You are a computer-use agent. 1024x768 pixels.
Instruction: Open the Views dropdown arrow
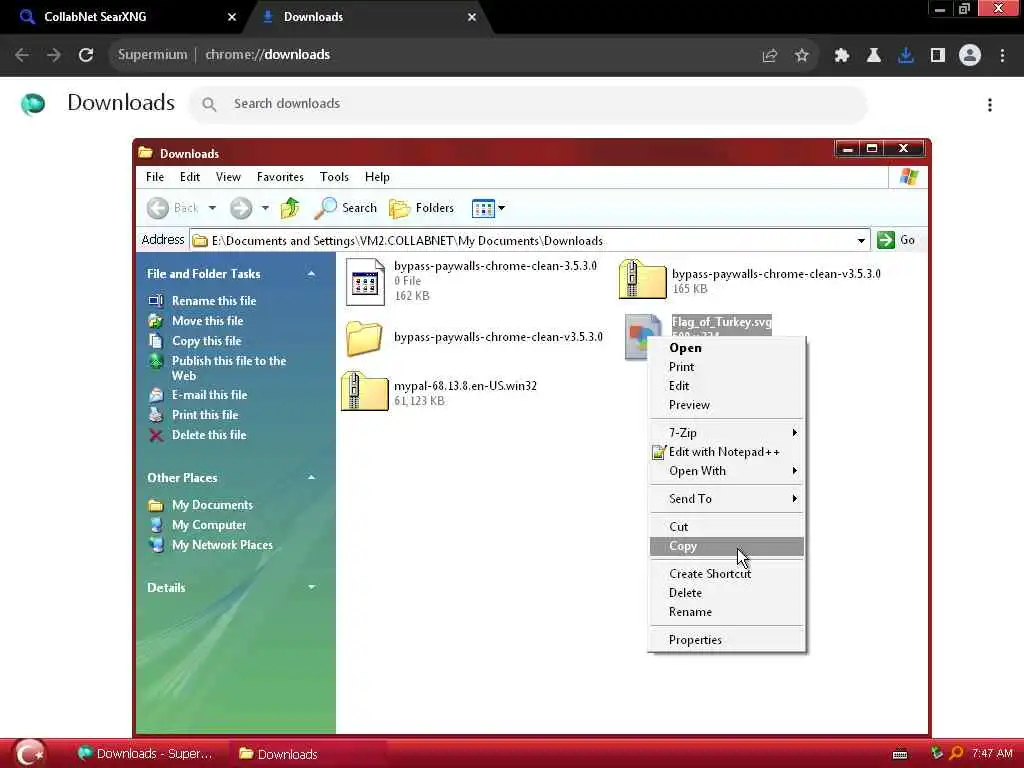click(x=502, y=208)
